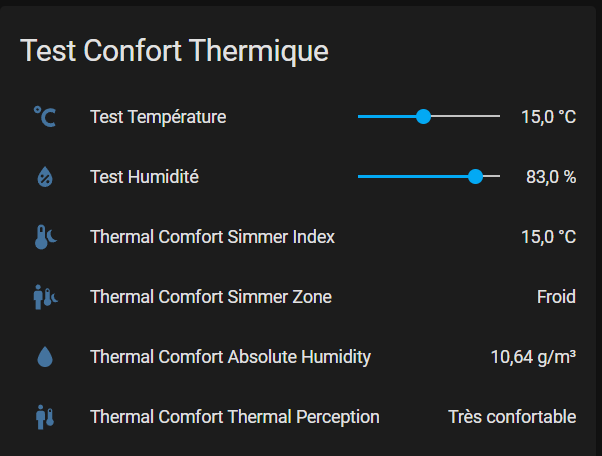Open the Thermal Comfort Thermal Perception details
602x456 pixels.
[305, 417]
